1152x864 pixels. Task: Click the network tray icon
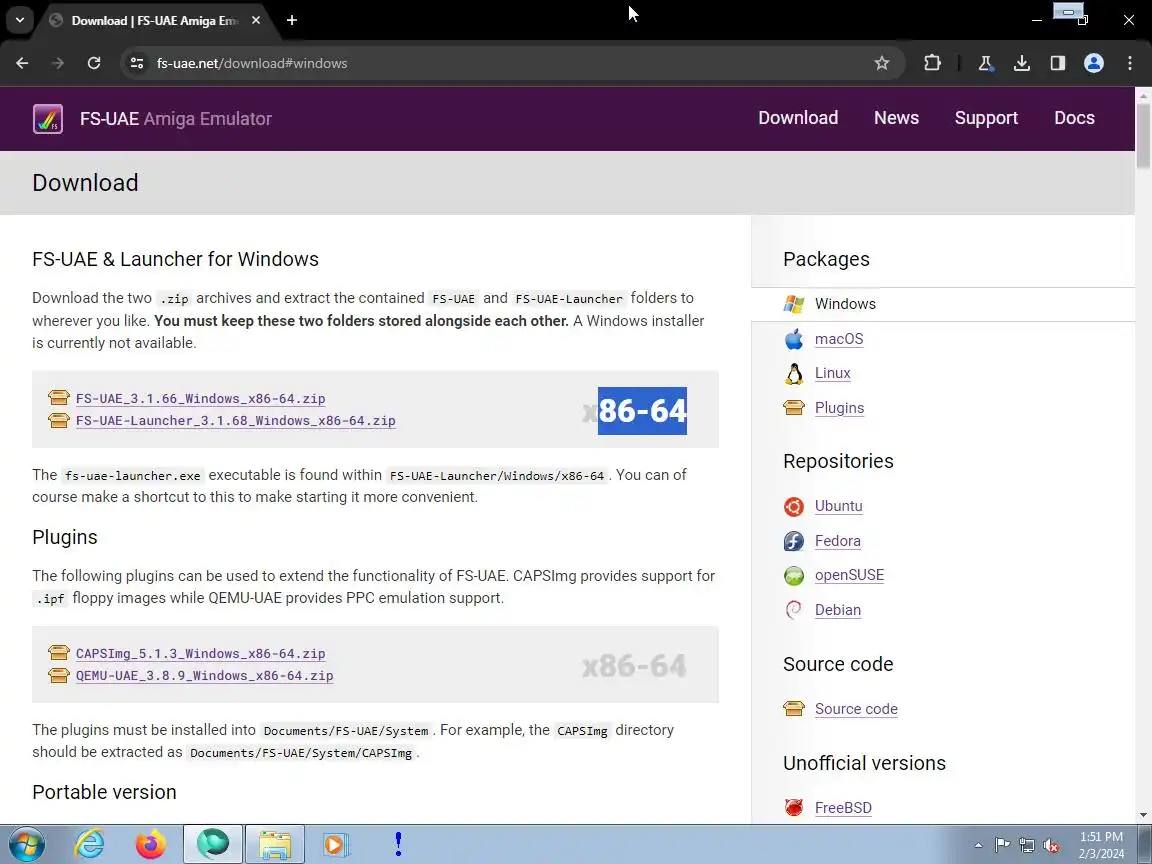pos(1027,846)
